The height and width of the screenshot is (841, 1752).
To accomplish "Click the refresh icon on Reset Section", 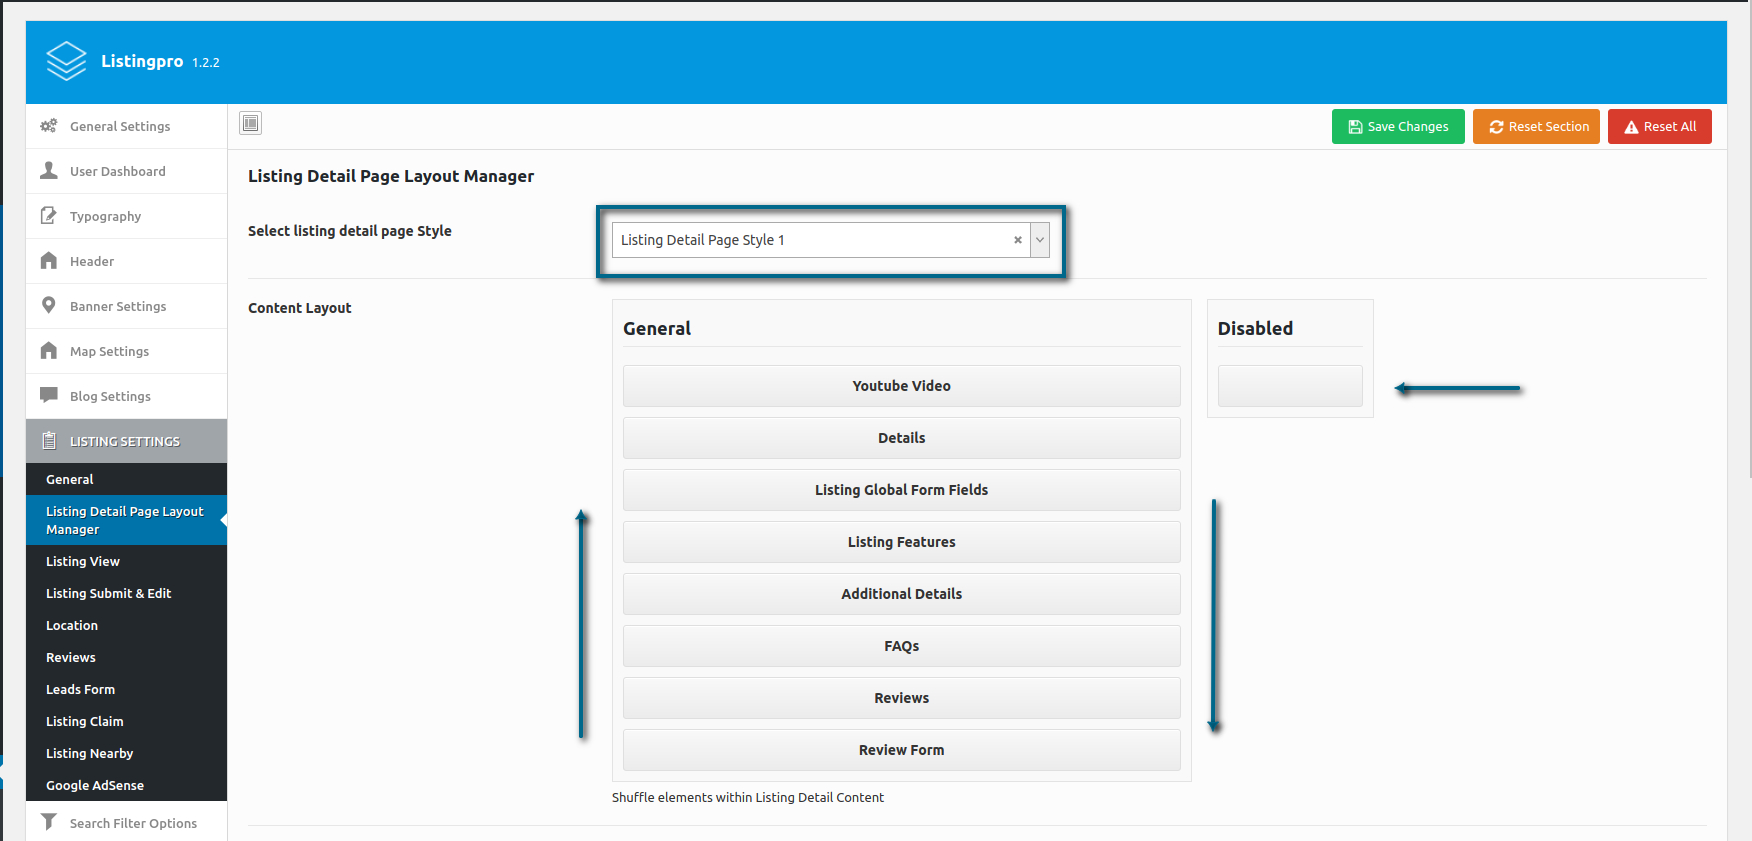I will click(x=1496, y=127).
